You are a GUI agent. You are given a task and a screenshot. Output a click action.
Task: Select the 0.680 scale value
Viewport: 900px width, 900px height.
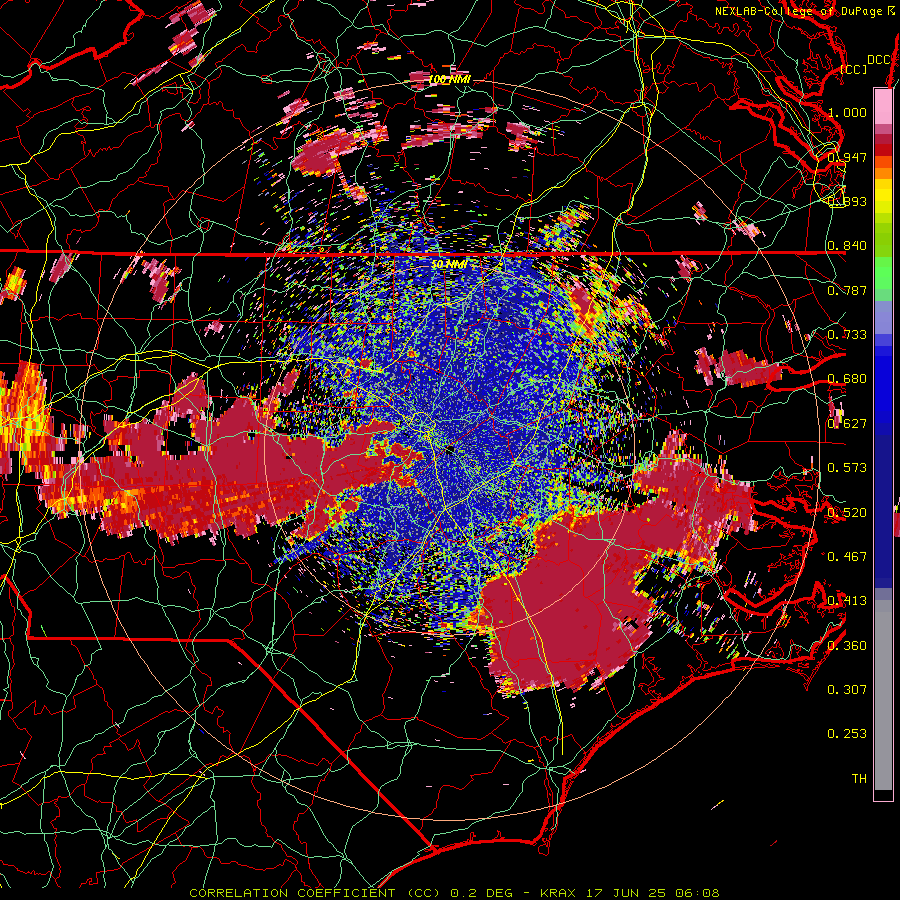(847, 379)
